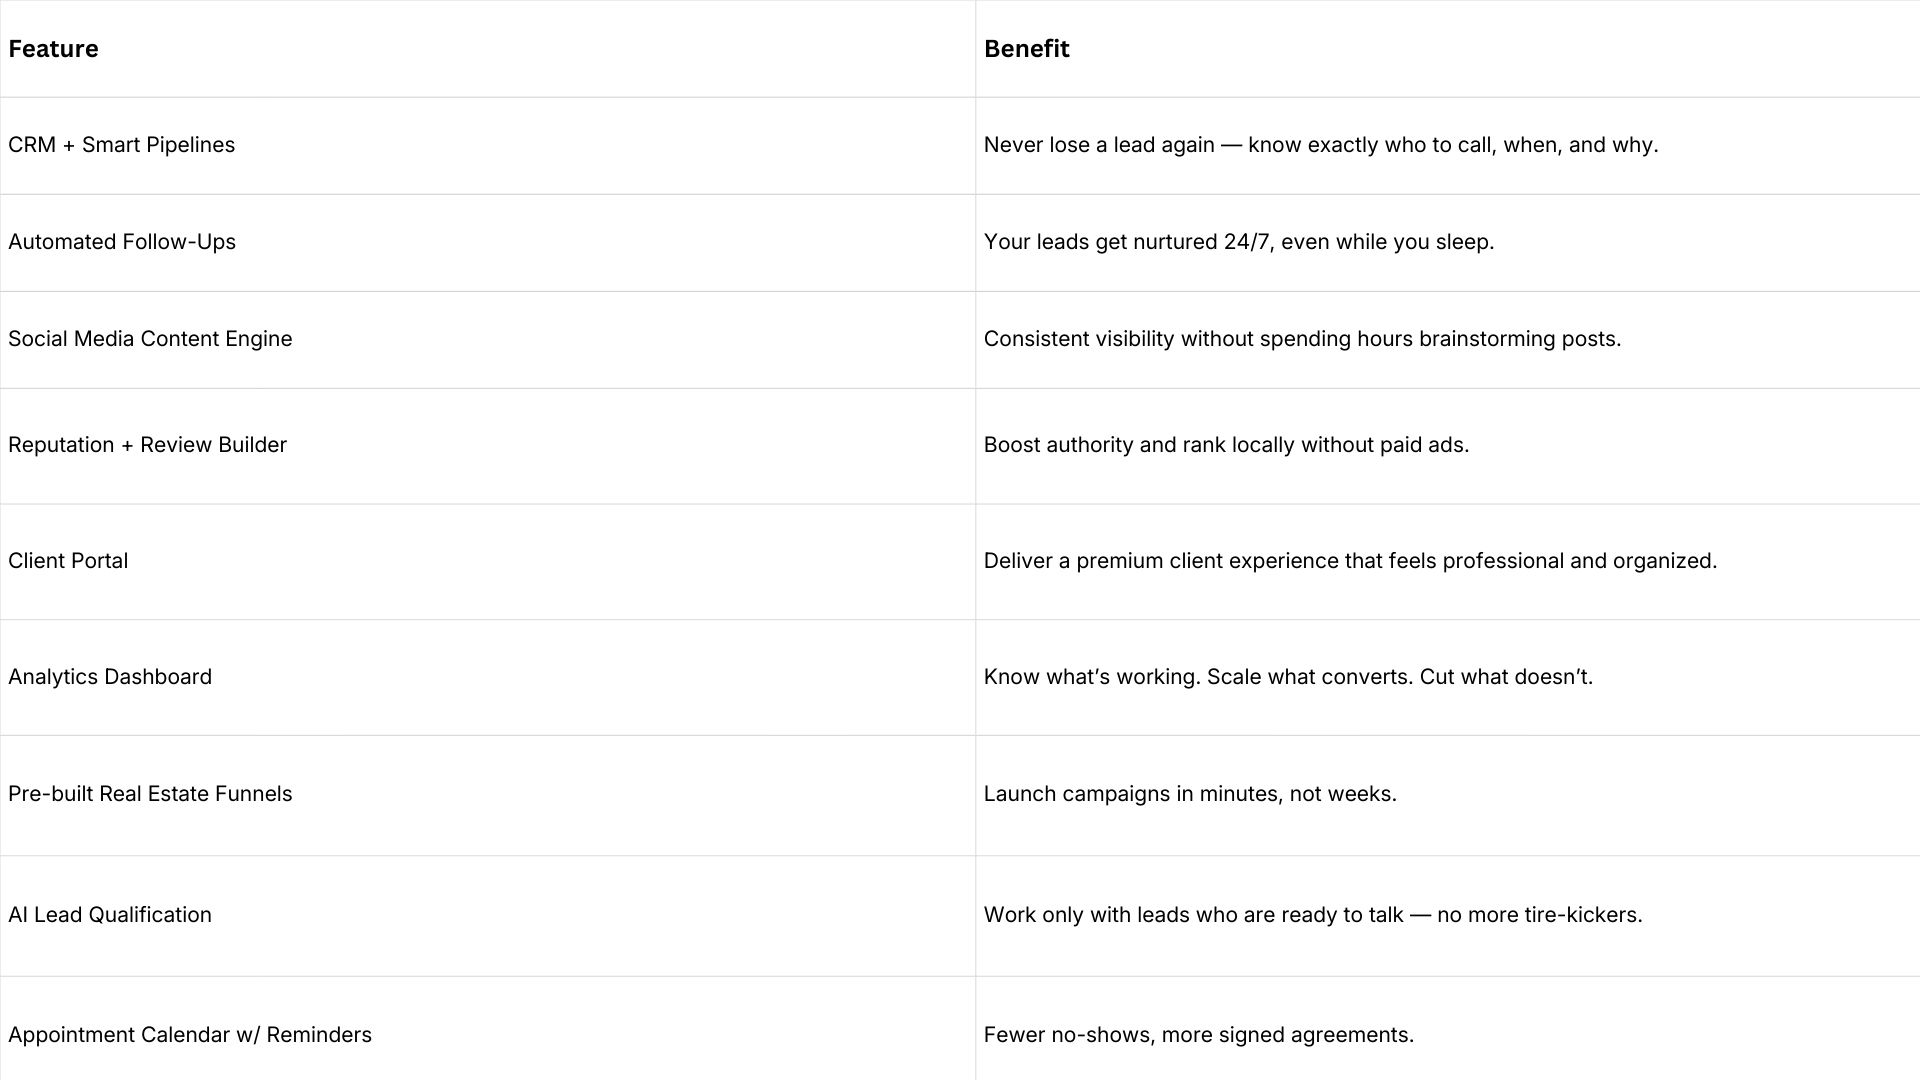Screen dimensions: 1920x1080
Task: Select the Analytics Dashboard cell
Action: coord(110,677)
